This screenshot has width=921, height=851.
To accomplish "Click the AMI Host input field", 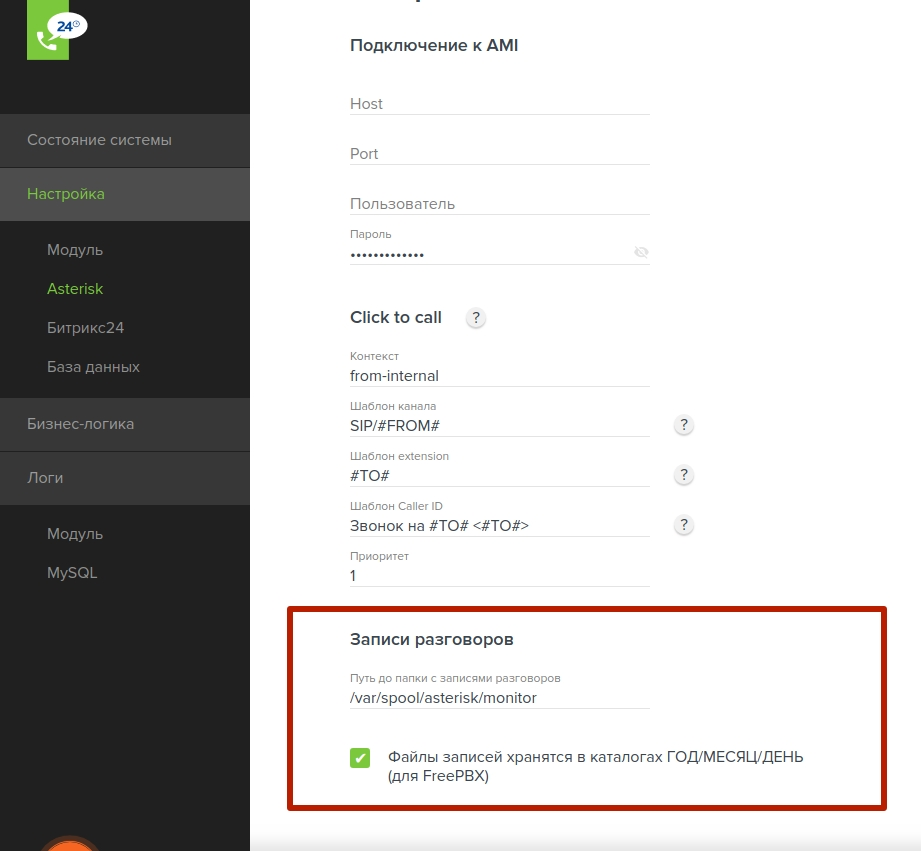I will (499, 104).
